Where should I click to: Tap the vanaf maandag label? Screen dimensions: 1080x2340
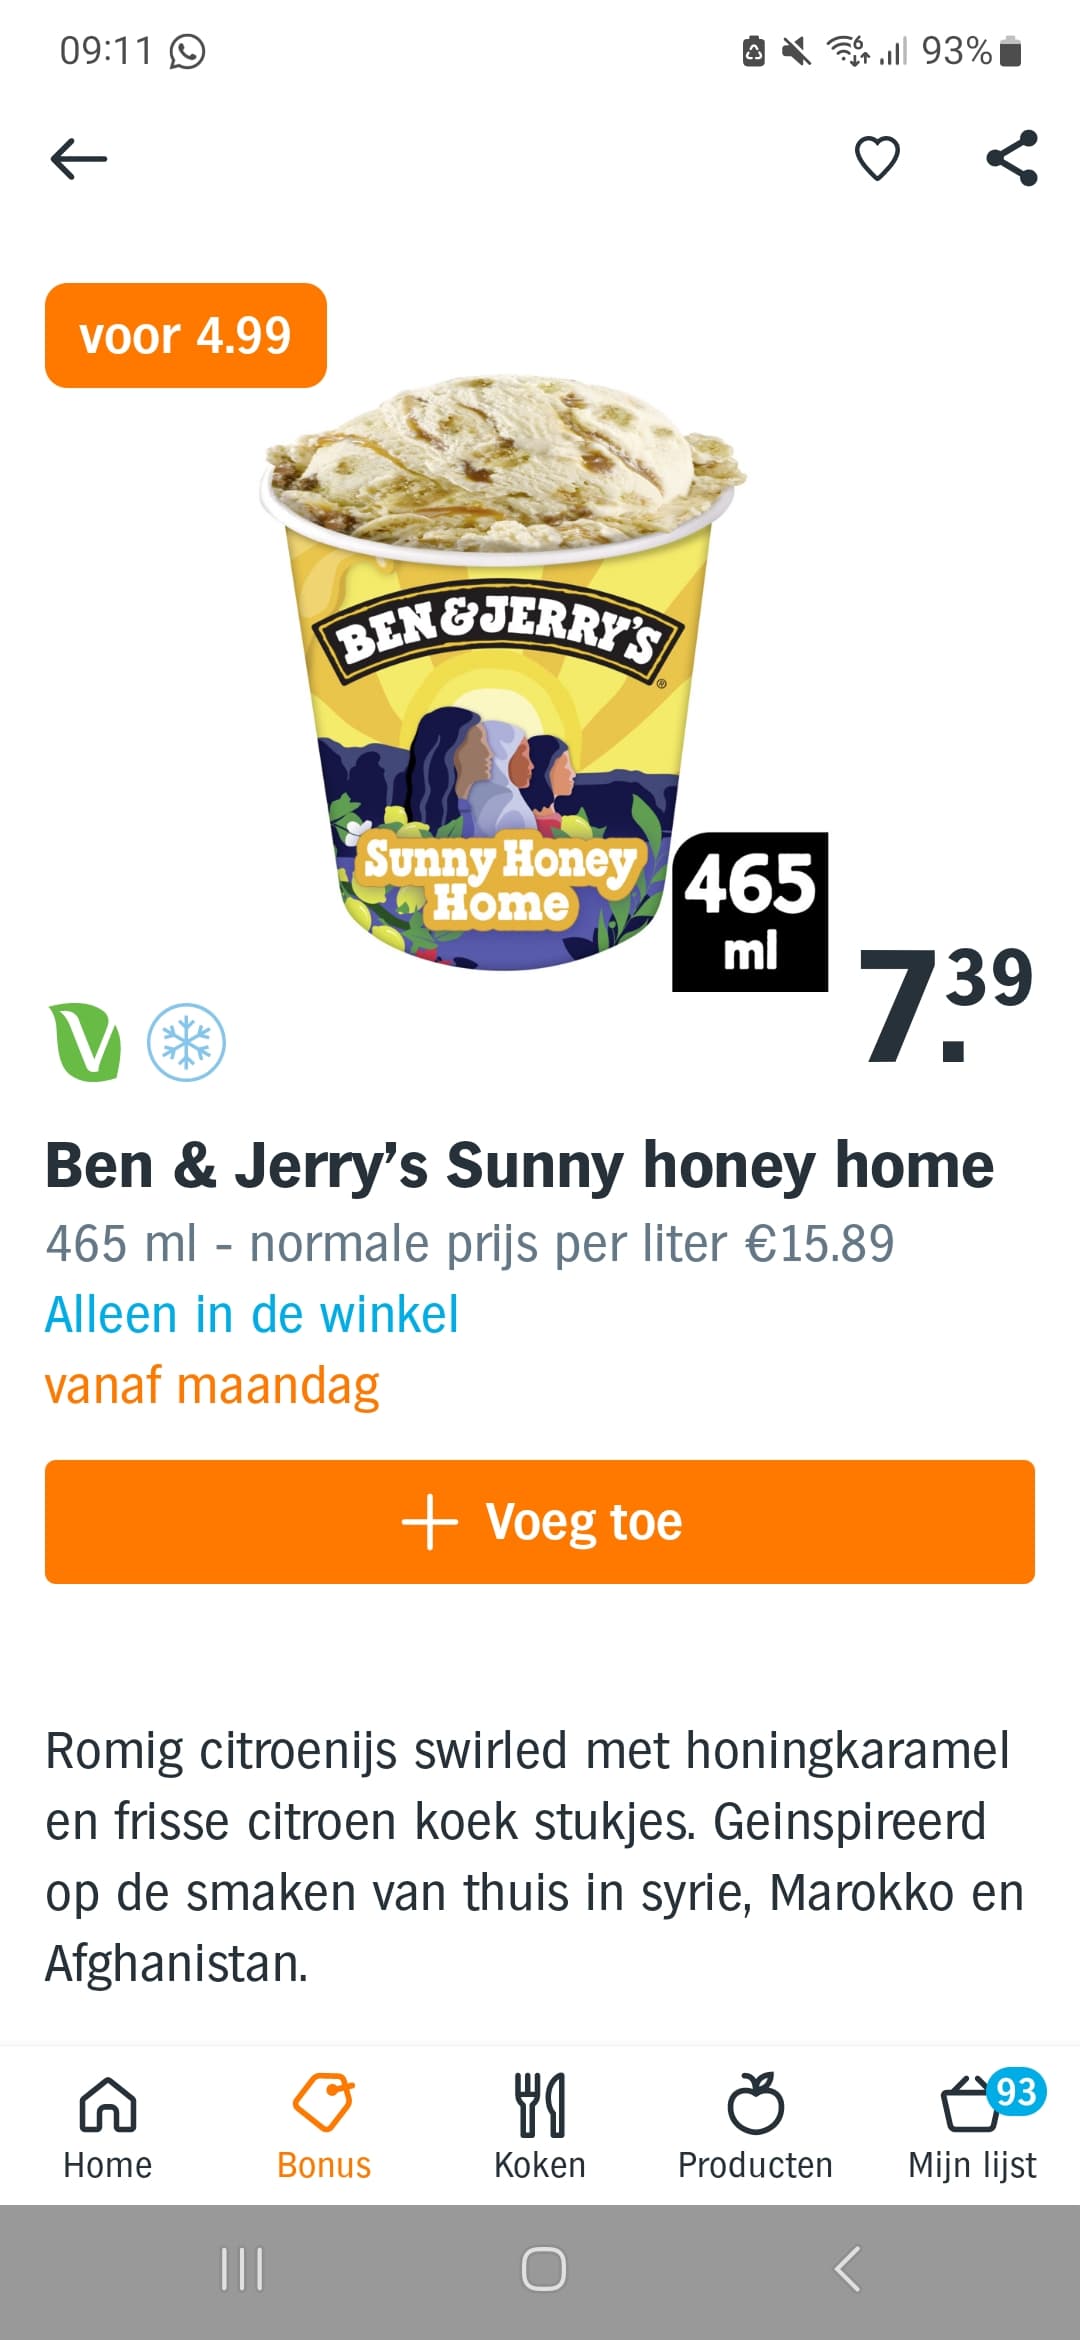212,1386
